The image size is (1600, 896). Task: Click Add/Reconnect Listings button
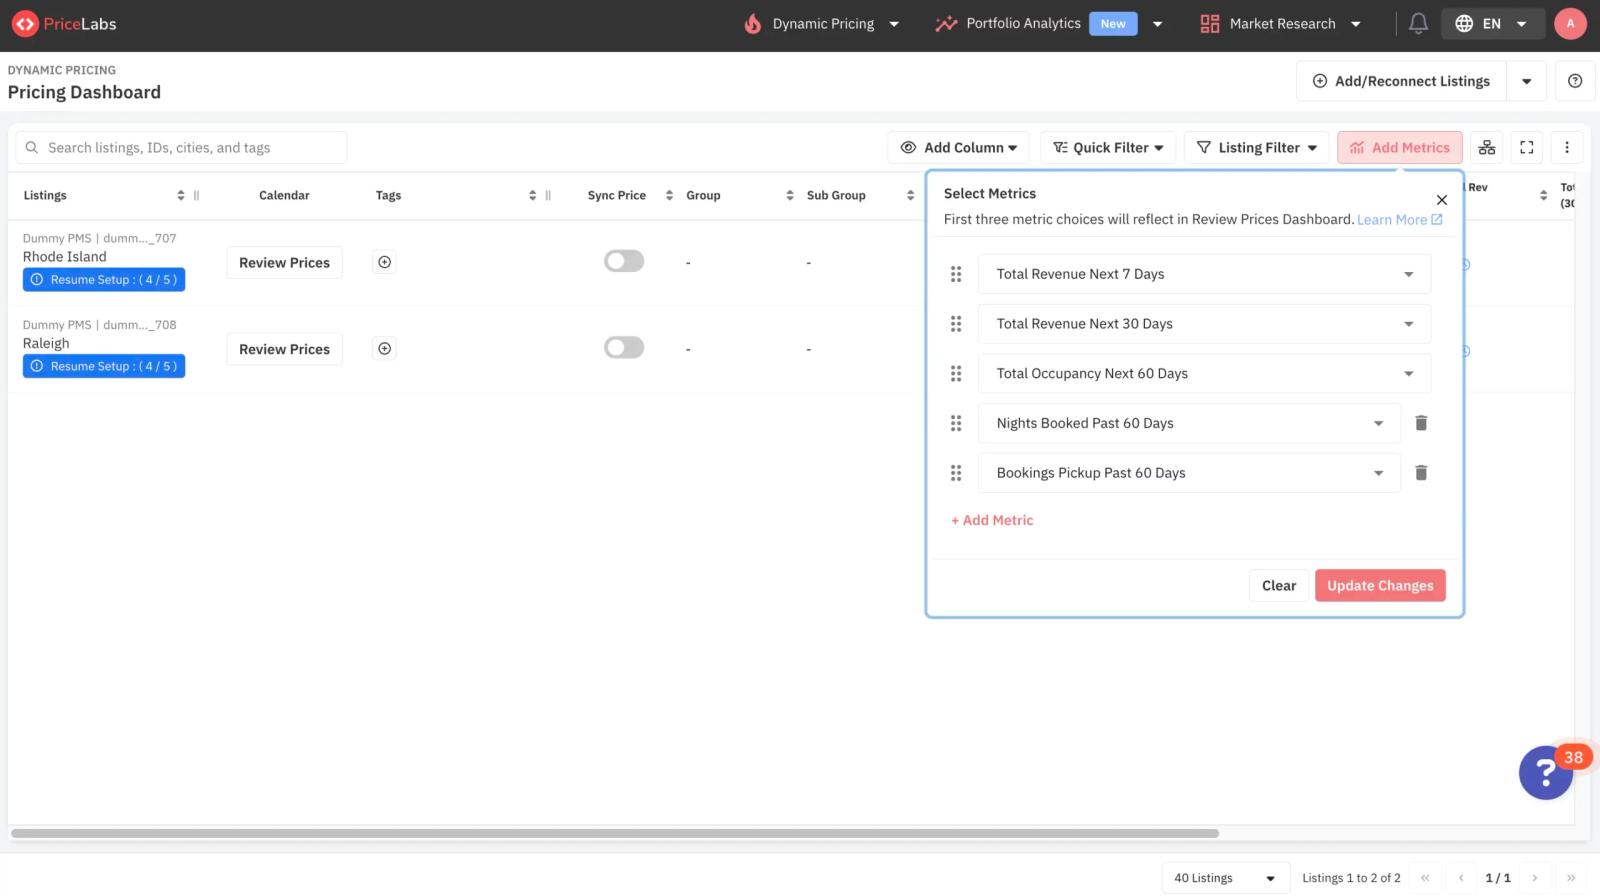1402,81
